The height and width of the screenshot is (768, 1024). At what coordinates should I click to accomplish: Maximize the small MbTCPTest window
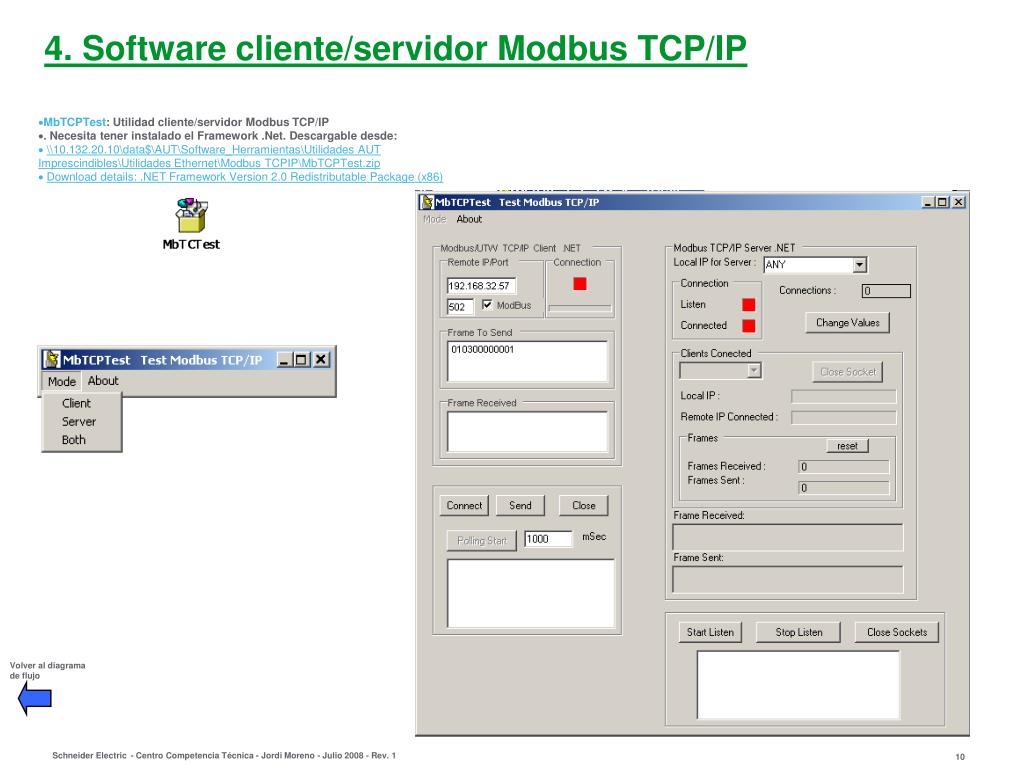coord(301,359)
